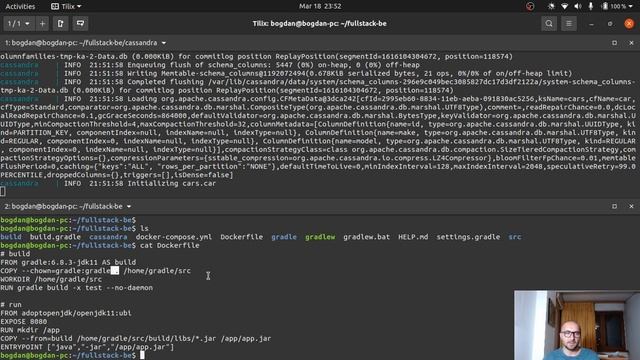Open the system menu arrow in top bar

tap(631, 6)
